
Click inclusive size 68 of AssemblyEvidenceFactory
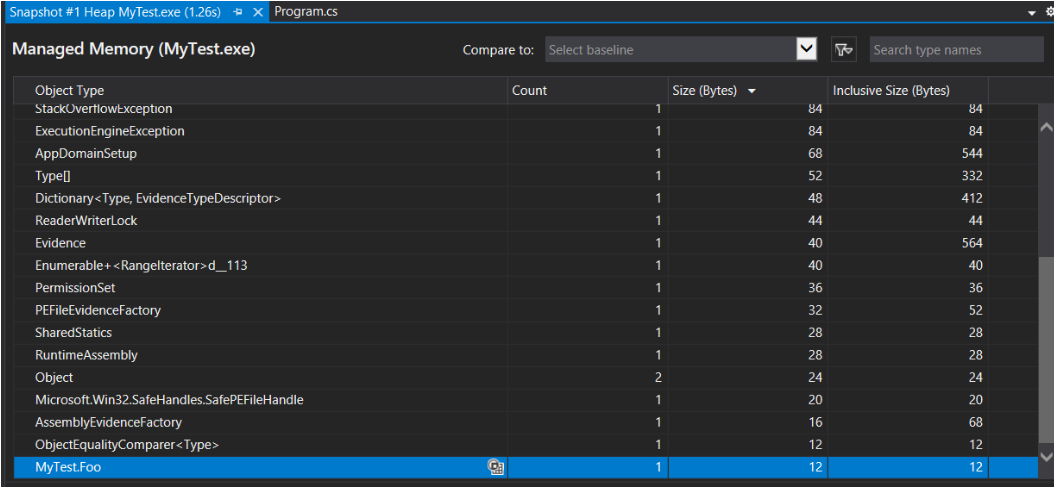coord(976,422)
